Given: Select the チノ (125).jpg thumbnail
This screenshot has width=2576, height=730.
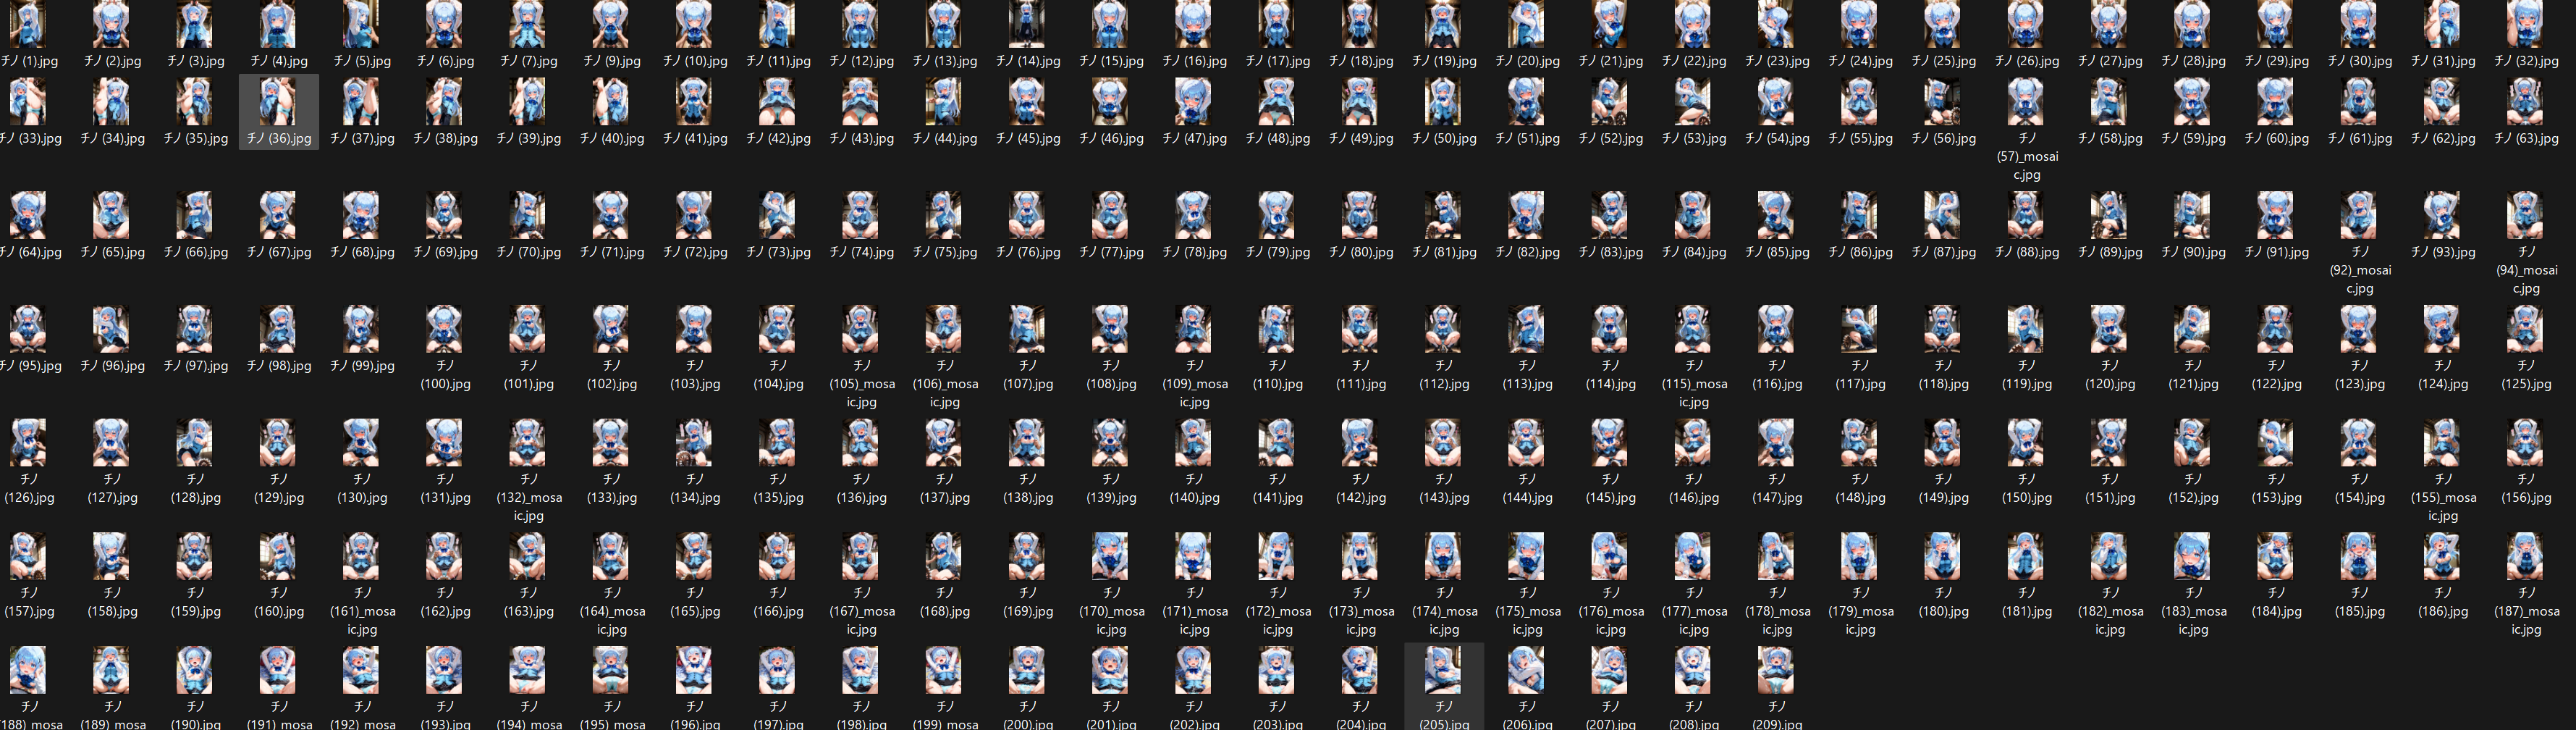Looking at the screenshot, I should pyautogui.click(x=2527, y=329).
